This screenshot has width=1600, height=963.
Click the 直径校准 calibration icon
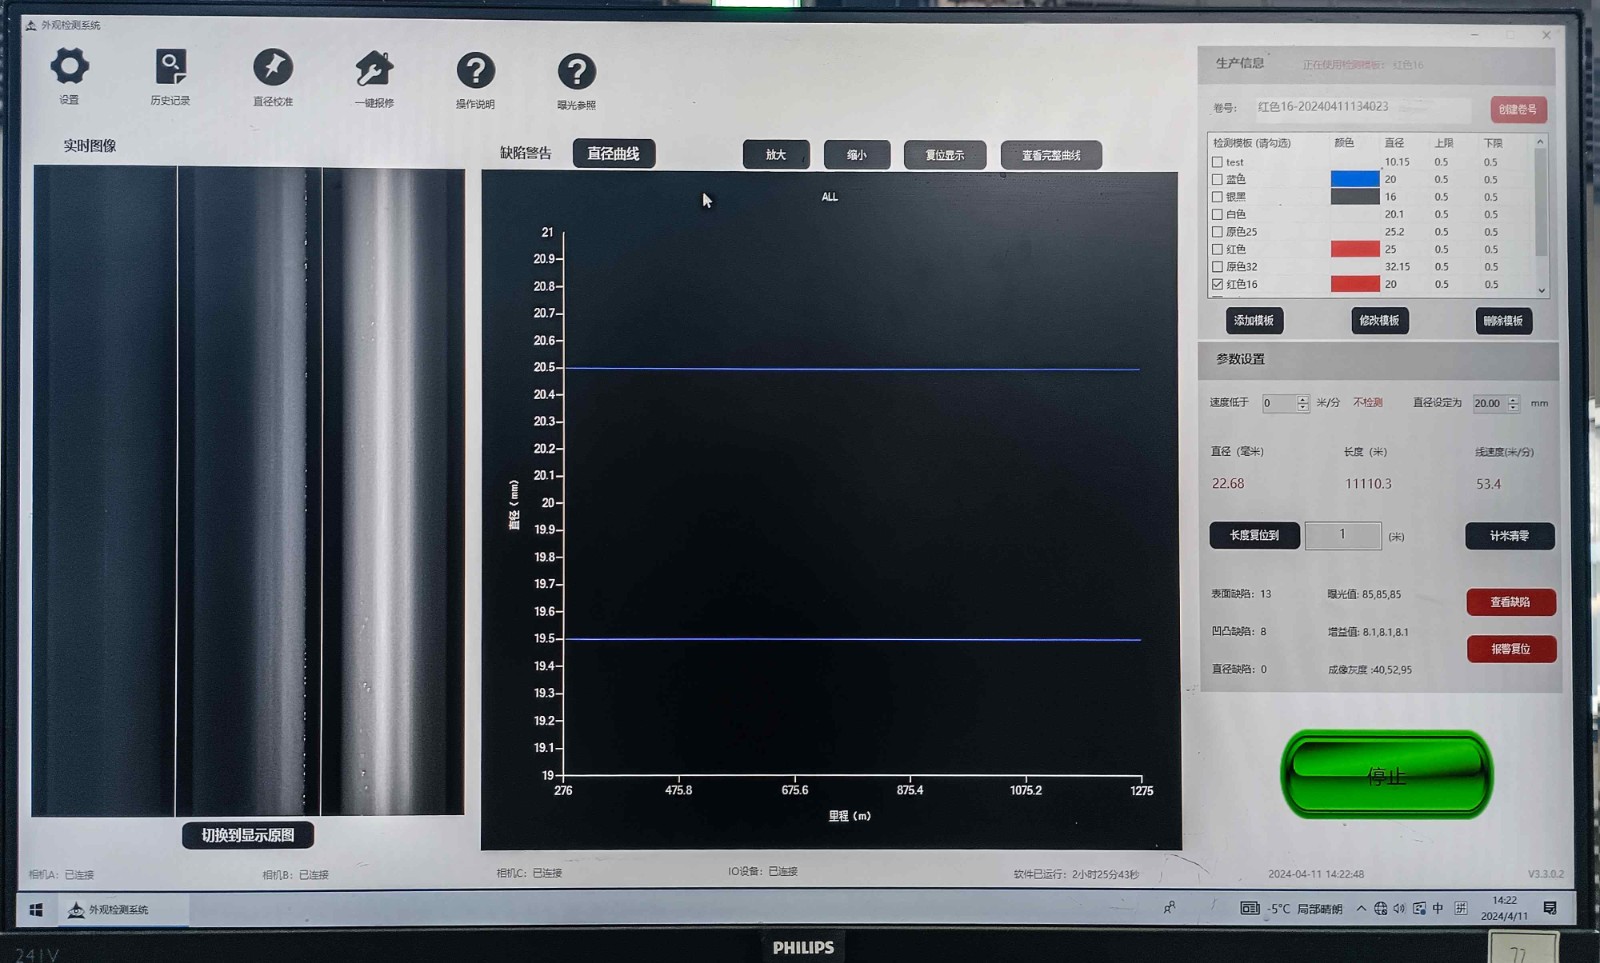(273, 68)
